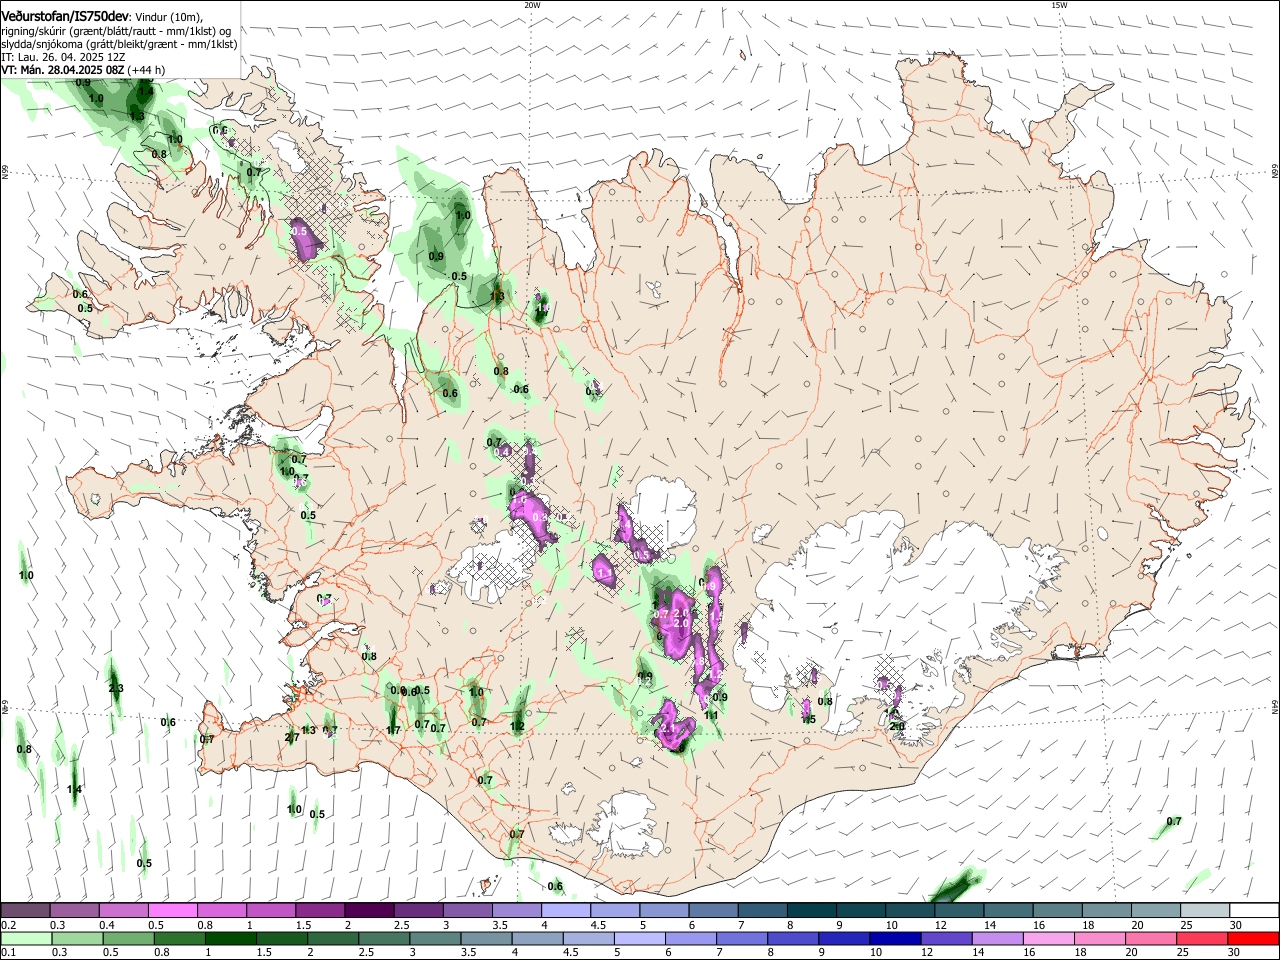The width and height of the screenshot is (1280, 960).
Task: Click the 'IT: Lau. 26. 04. 2025 12Z' line
Action: tap(64, 57)
